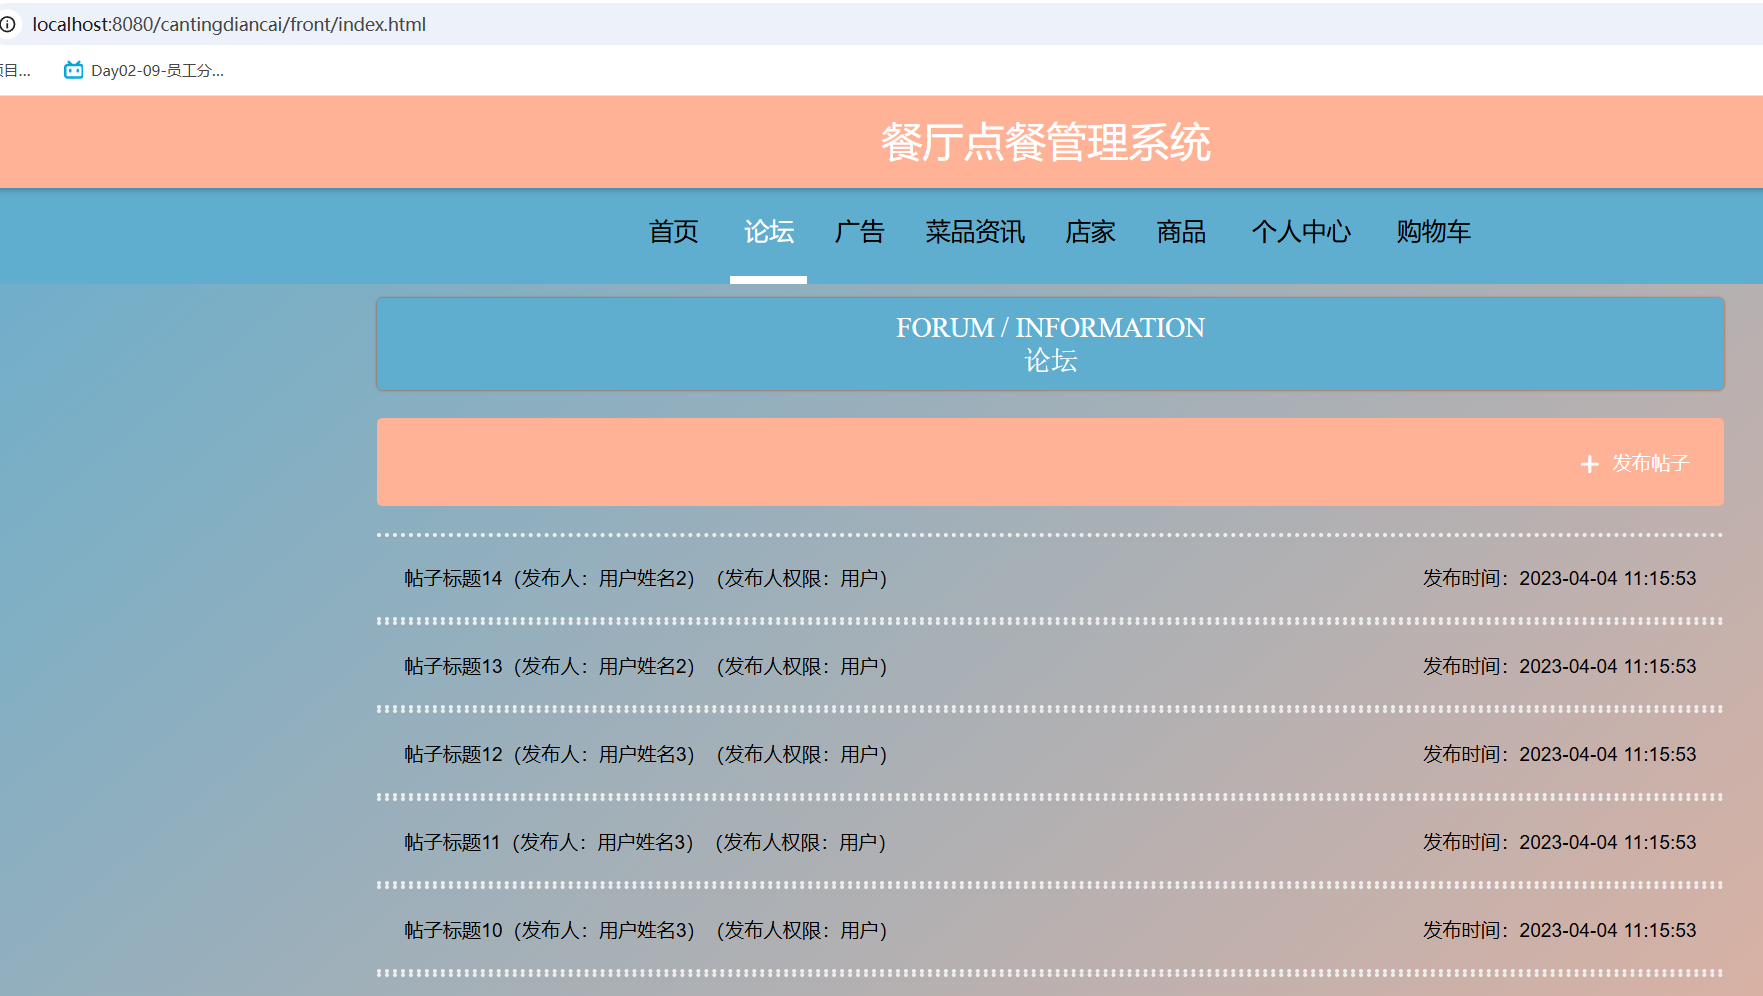Open forum post 帖子标题14

click(x=453, y=579)
